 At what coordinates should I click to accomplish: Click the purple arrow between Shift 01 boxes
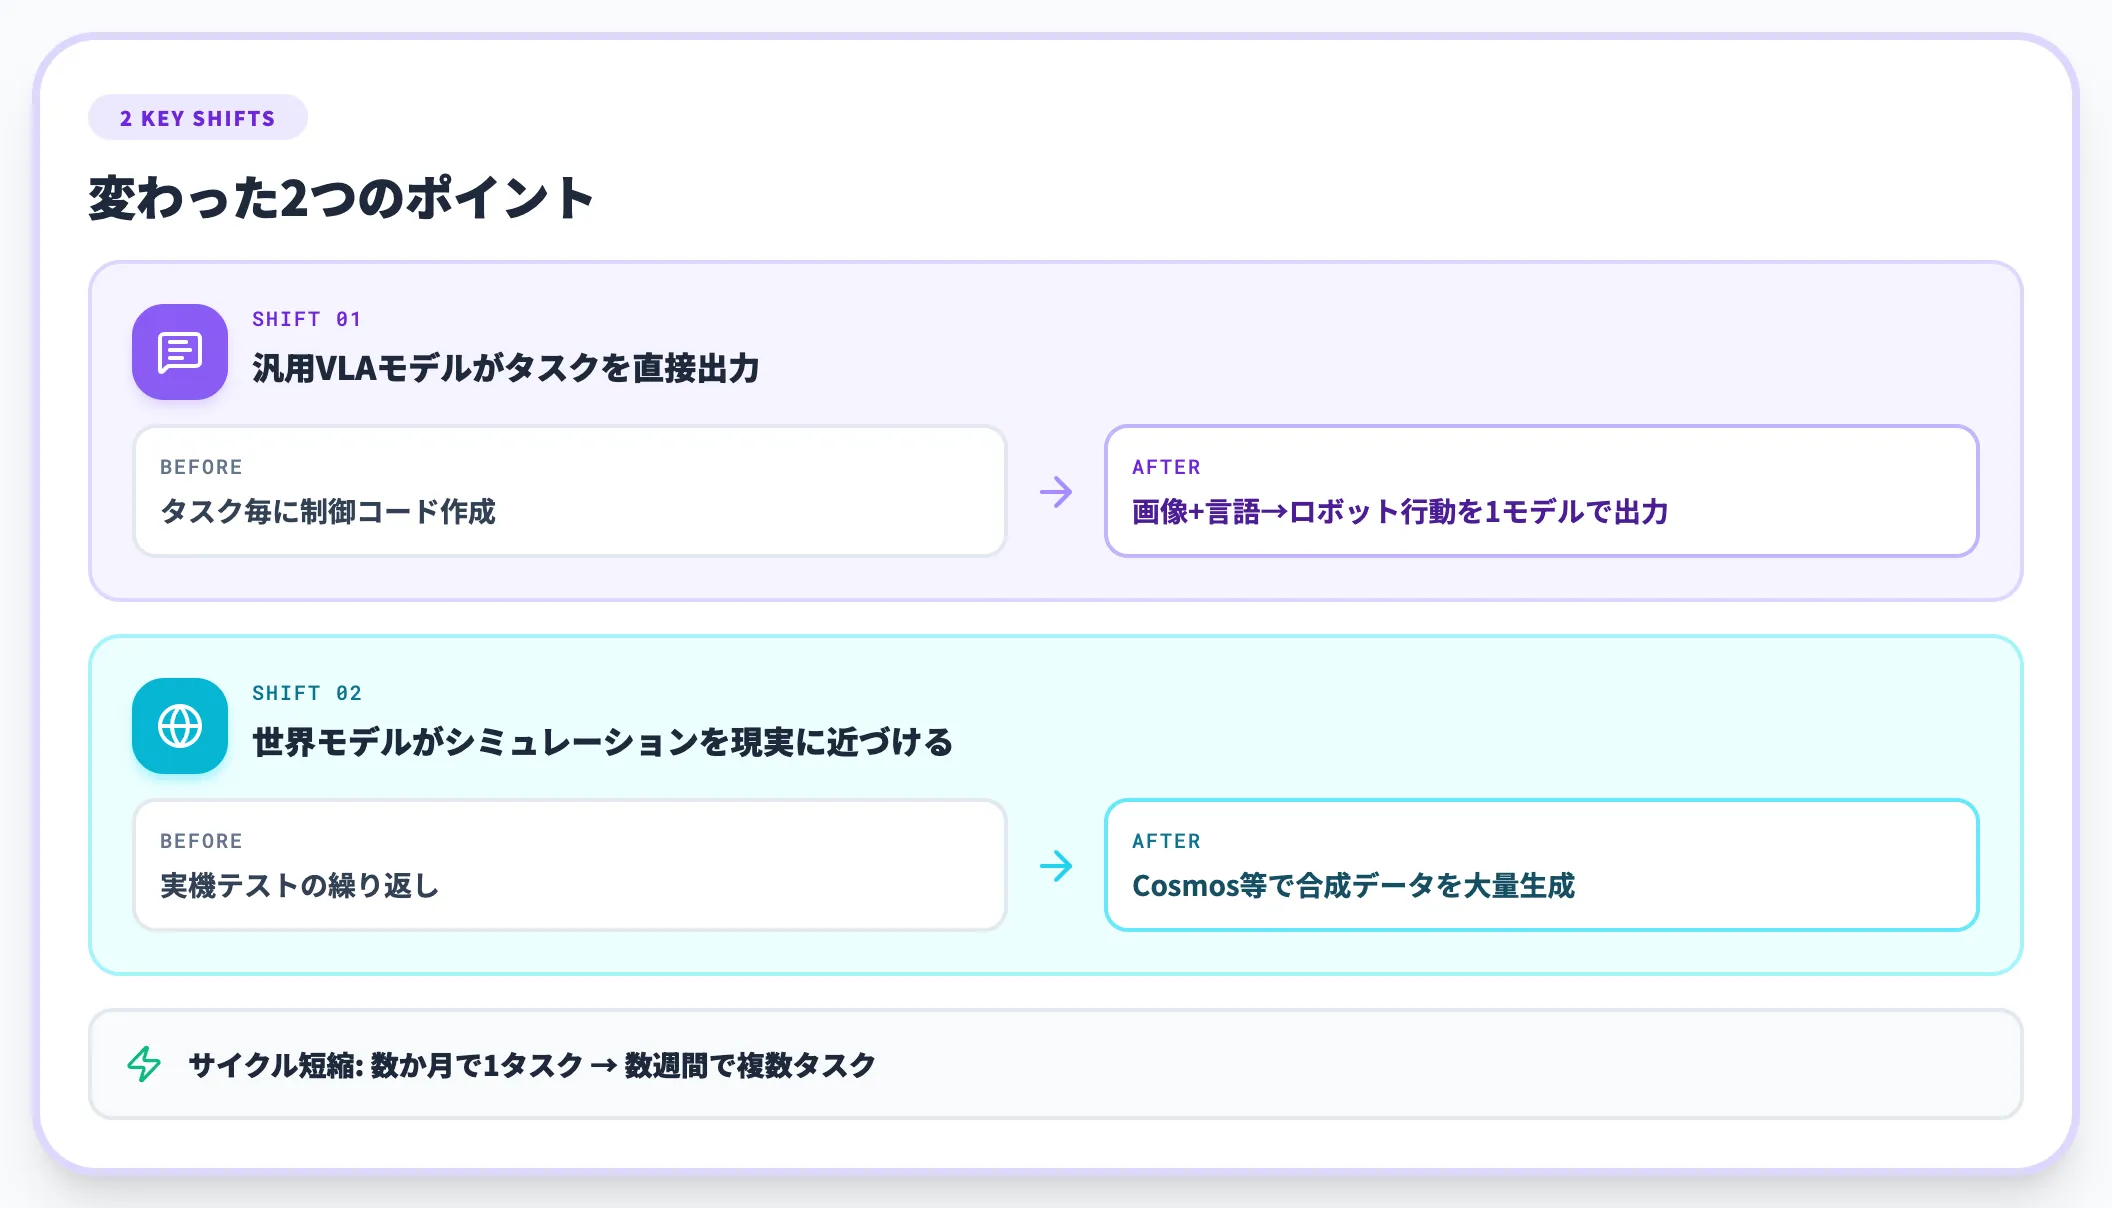click(1056, 491)
